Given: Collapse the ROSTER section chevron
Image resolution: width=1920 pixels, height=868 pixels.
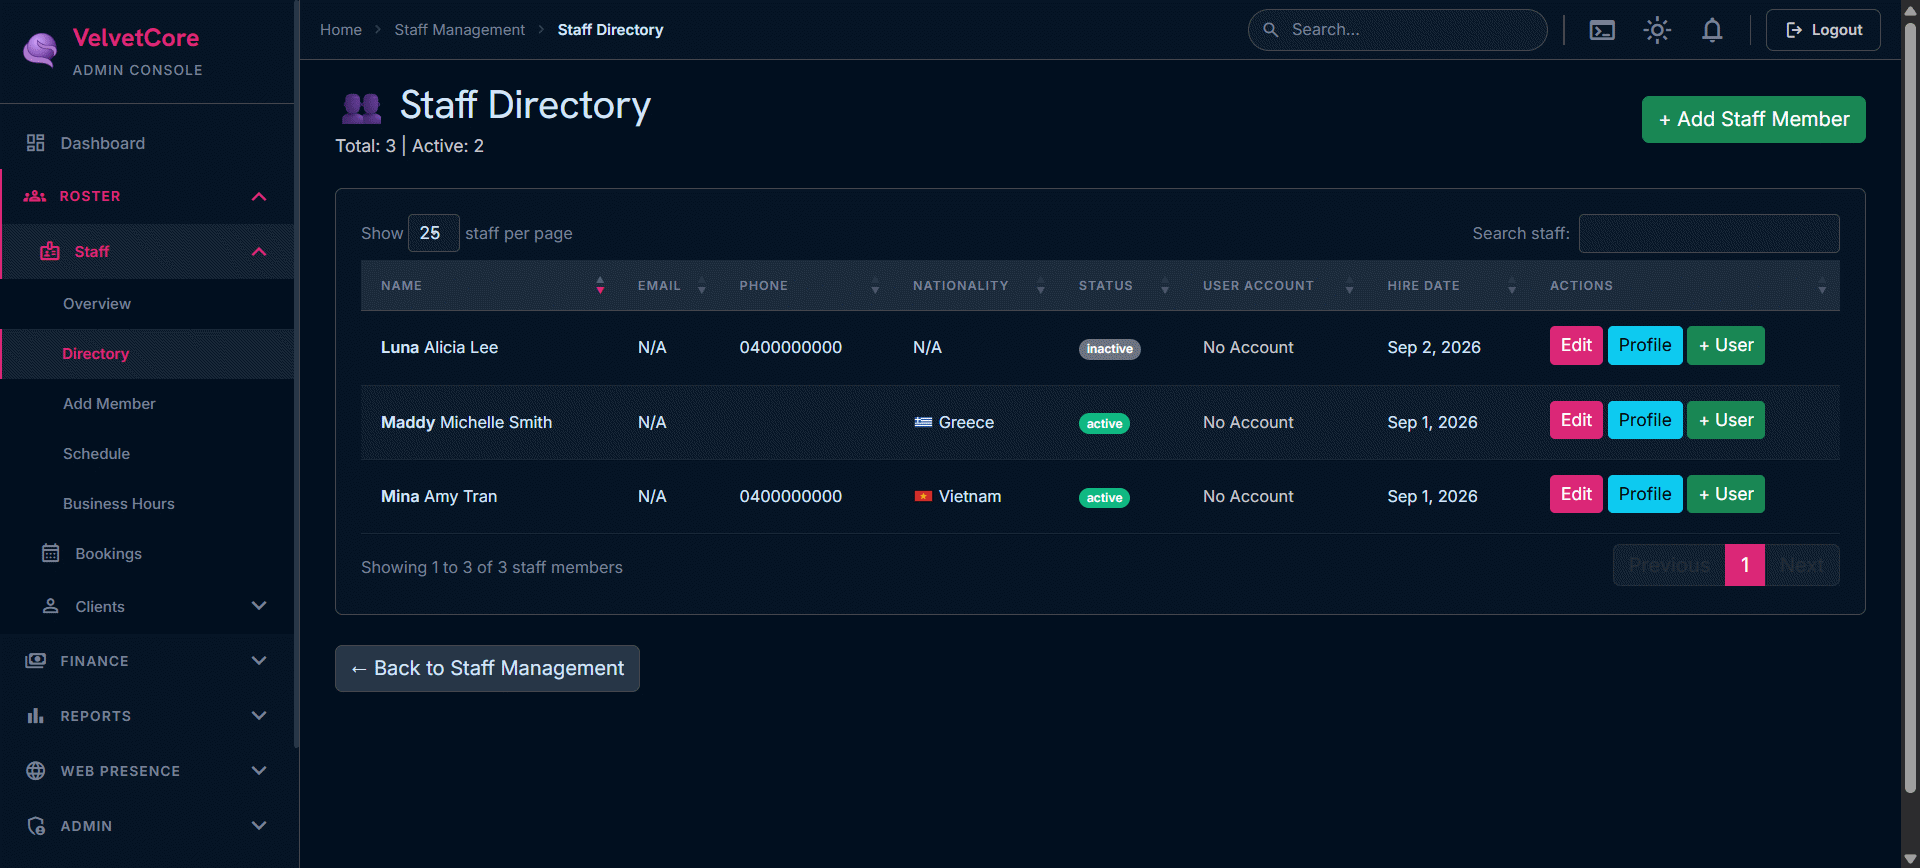Looking at the screenshot, I should coord(259,196).
